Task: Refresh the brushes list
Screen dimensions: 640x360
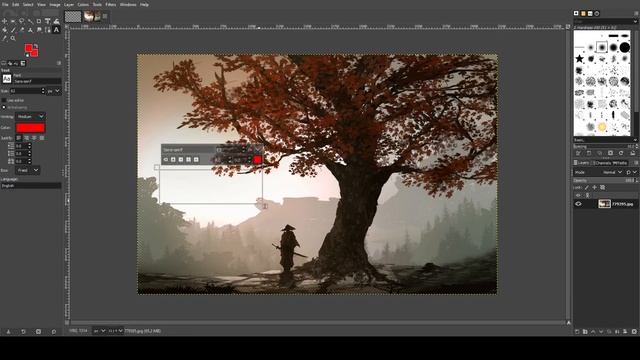Action: coord(621,153)
